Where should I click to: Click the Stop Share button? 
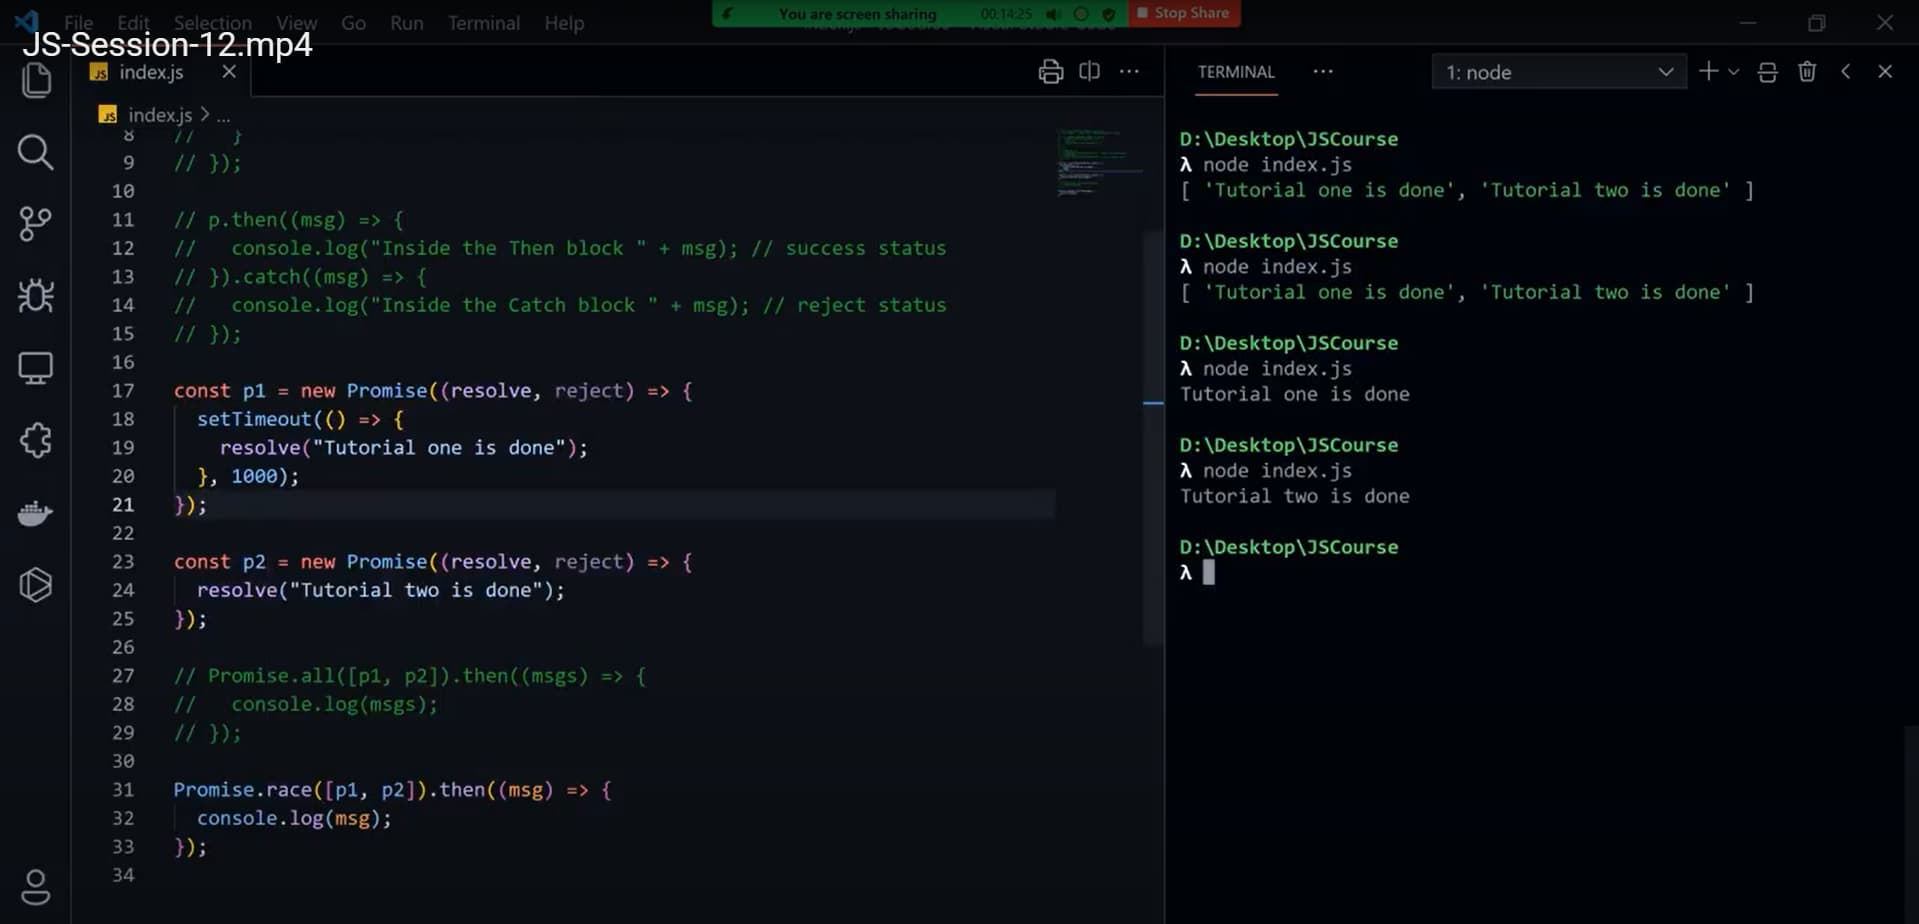point(1184,13)
